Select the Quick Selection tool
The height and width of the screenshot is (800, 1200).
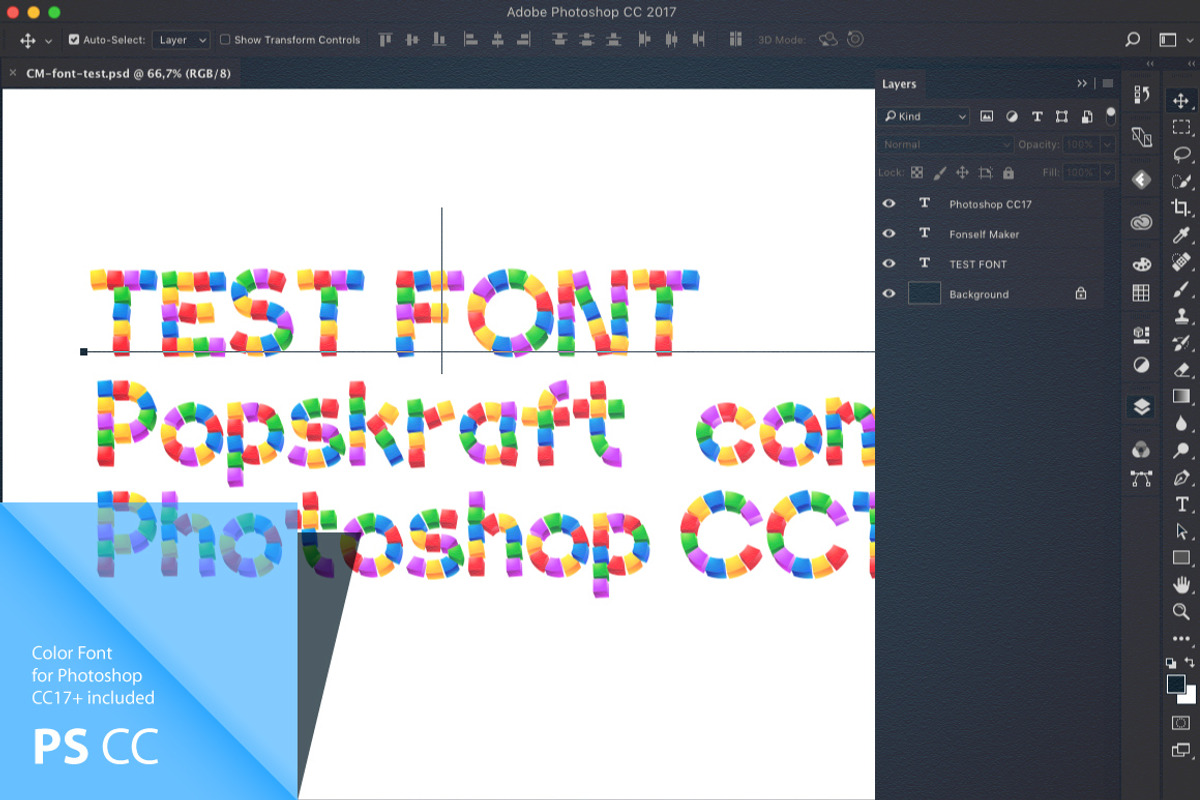1181,181
